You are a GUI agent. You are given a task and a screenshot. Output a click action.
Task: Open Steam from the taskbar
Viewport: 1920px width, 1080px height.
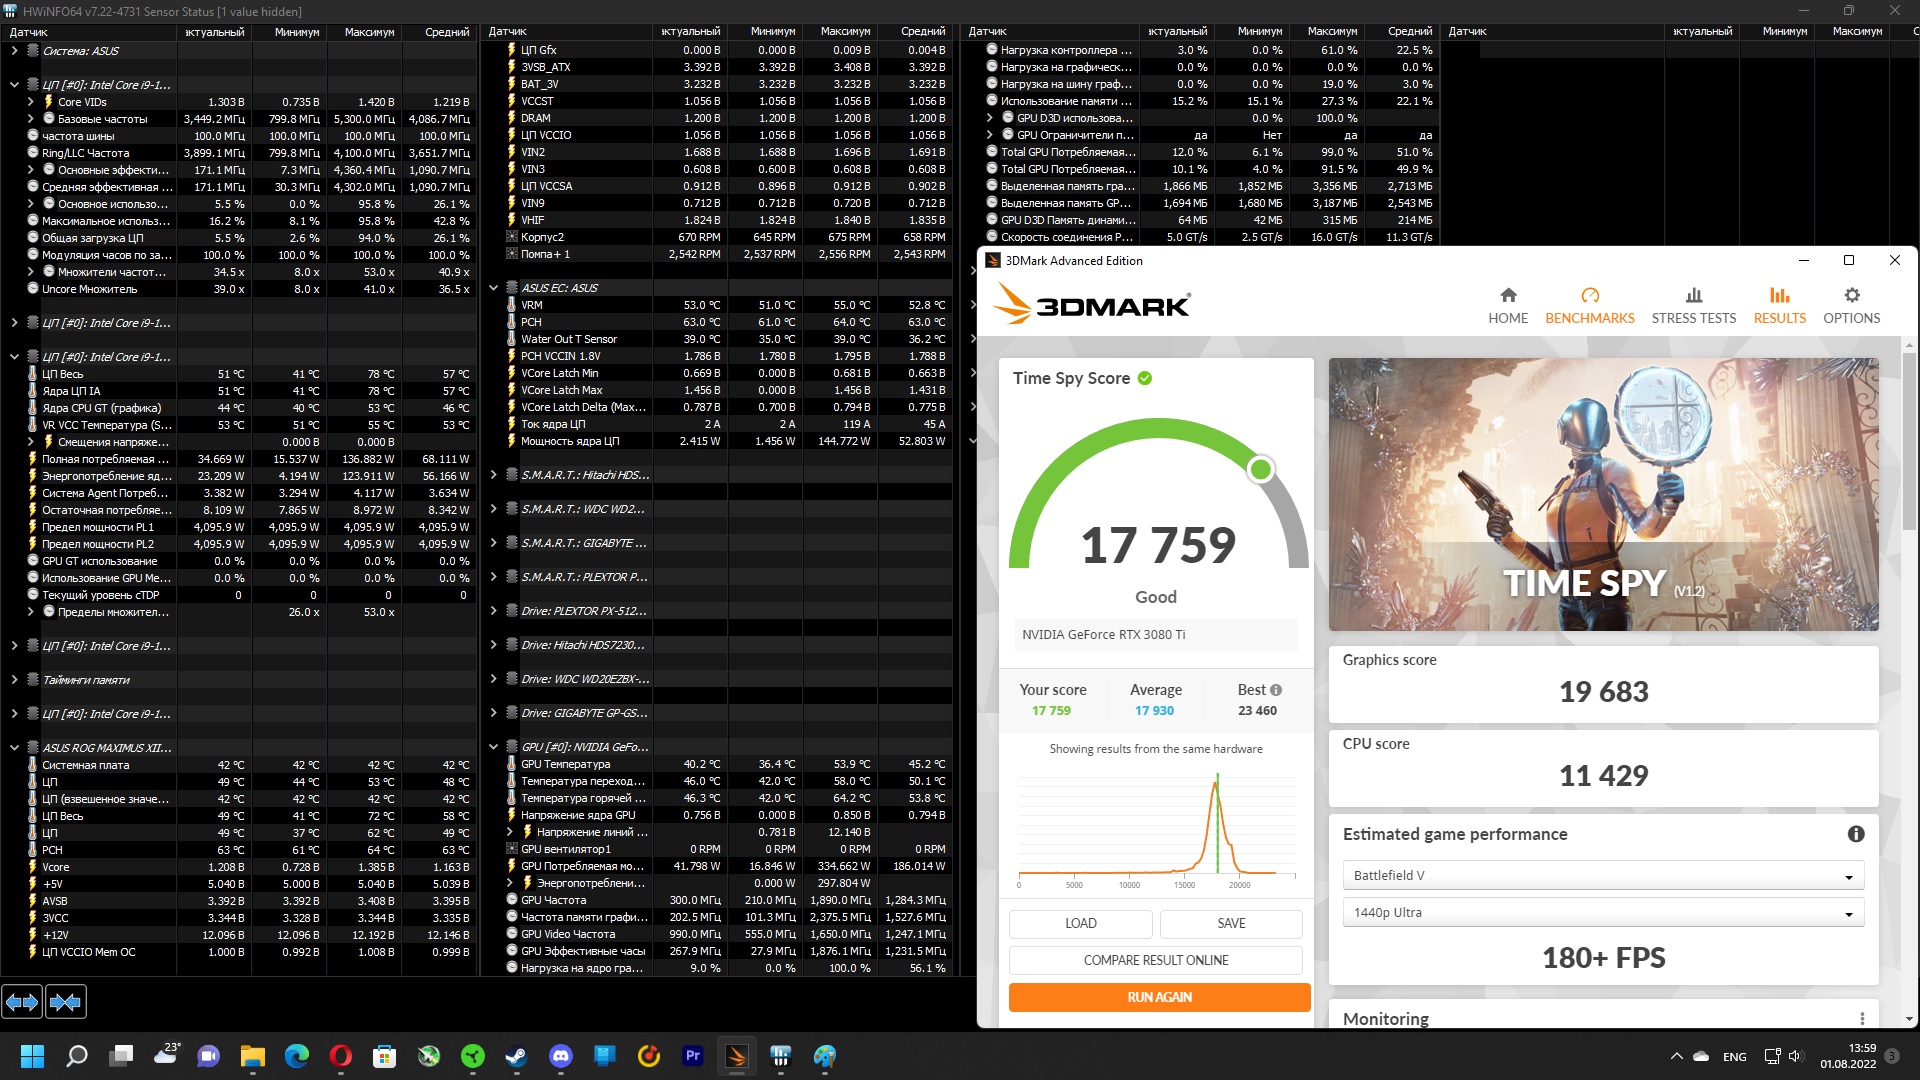point(516,1056)
